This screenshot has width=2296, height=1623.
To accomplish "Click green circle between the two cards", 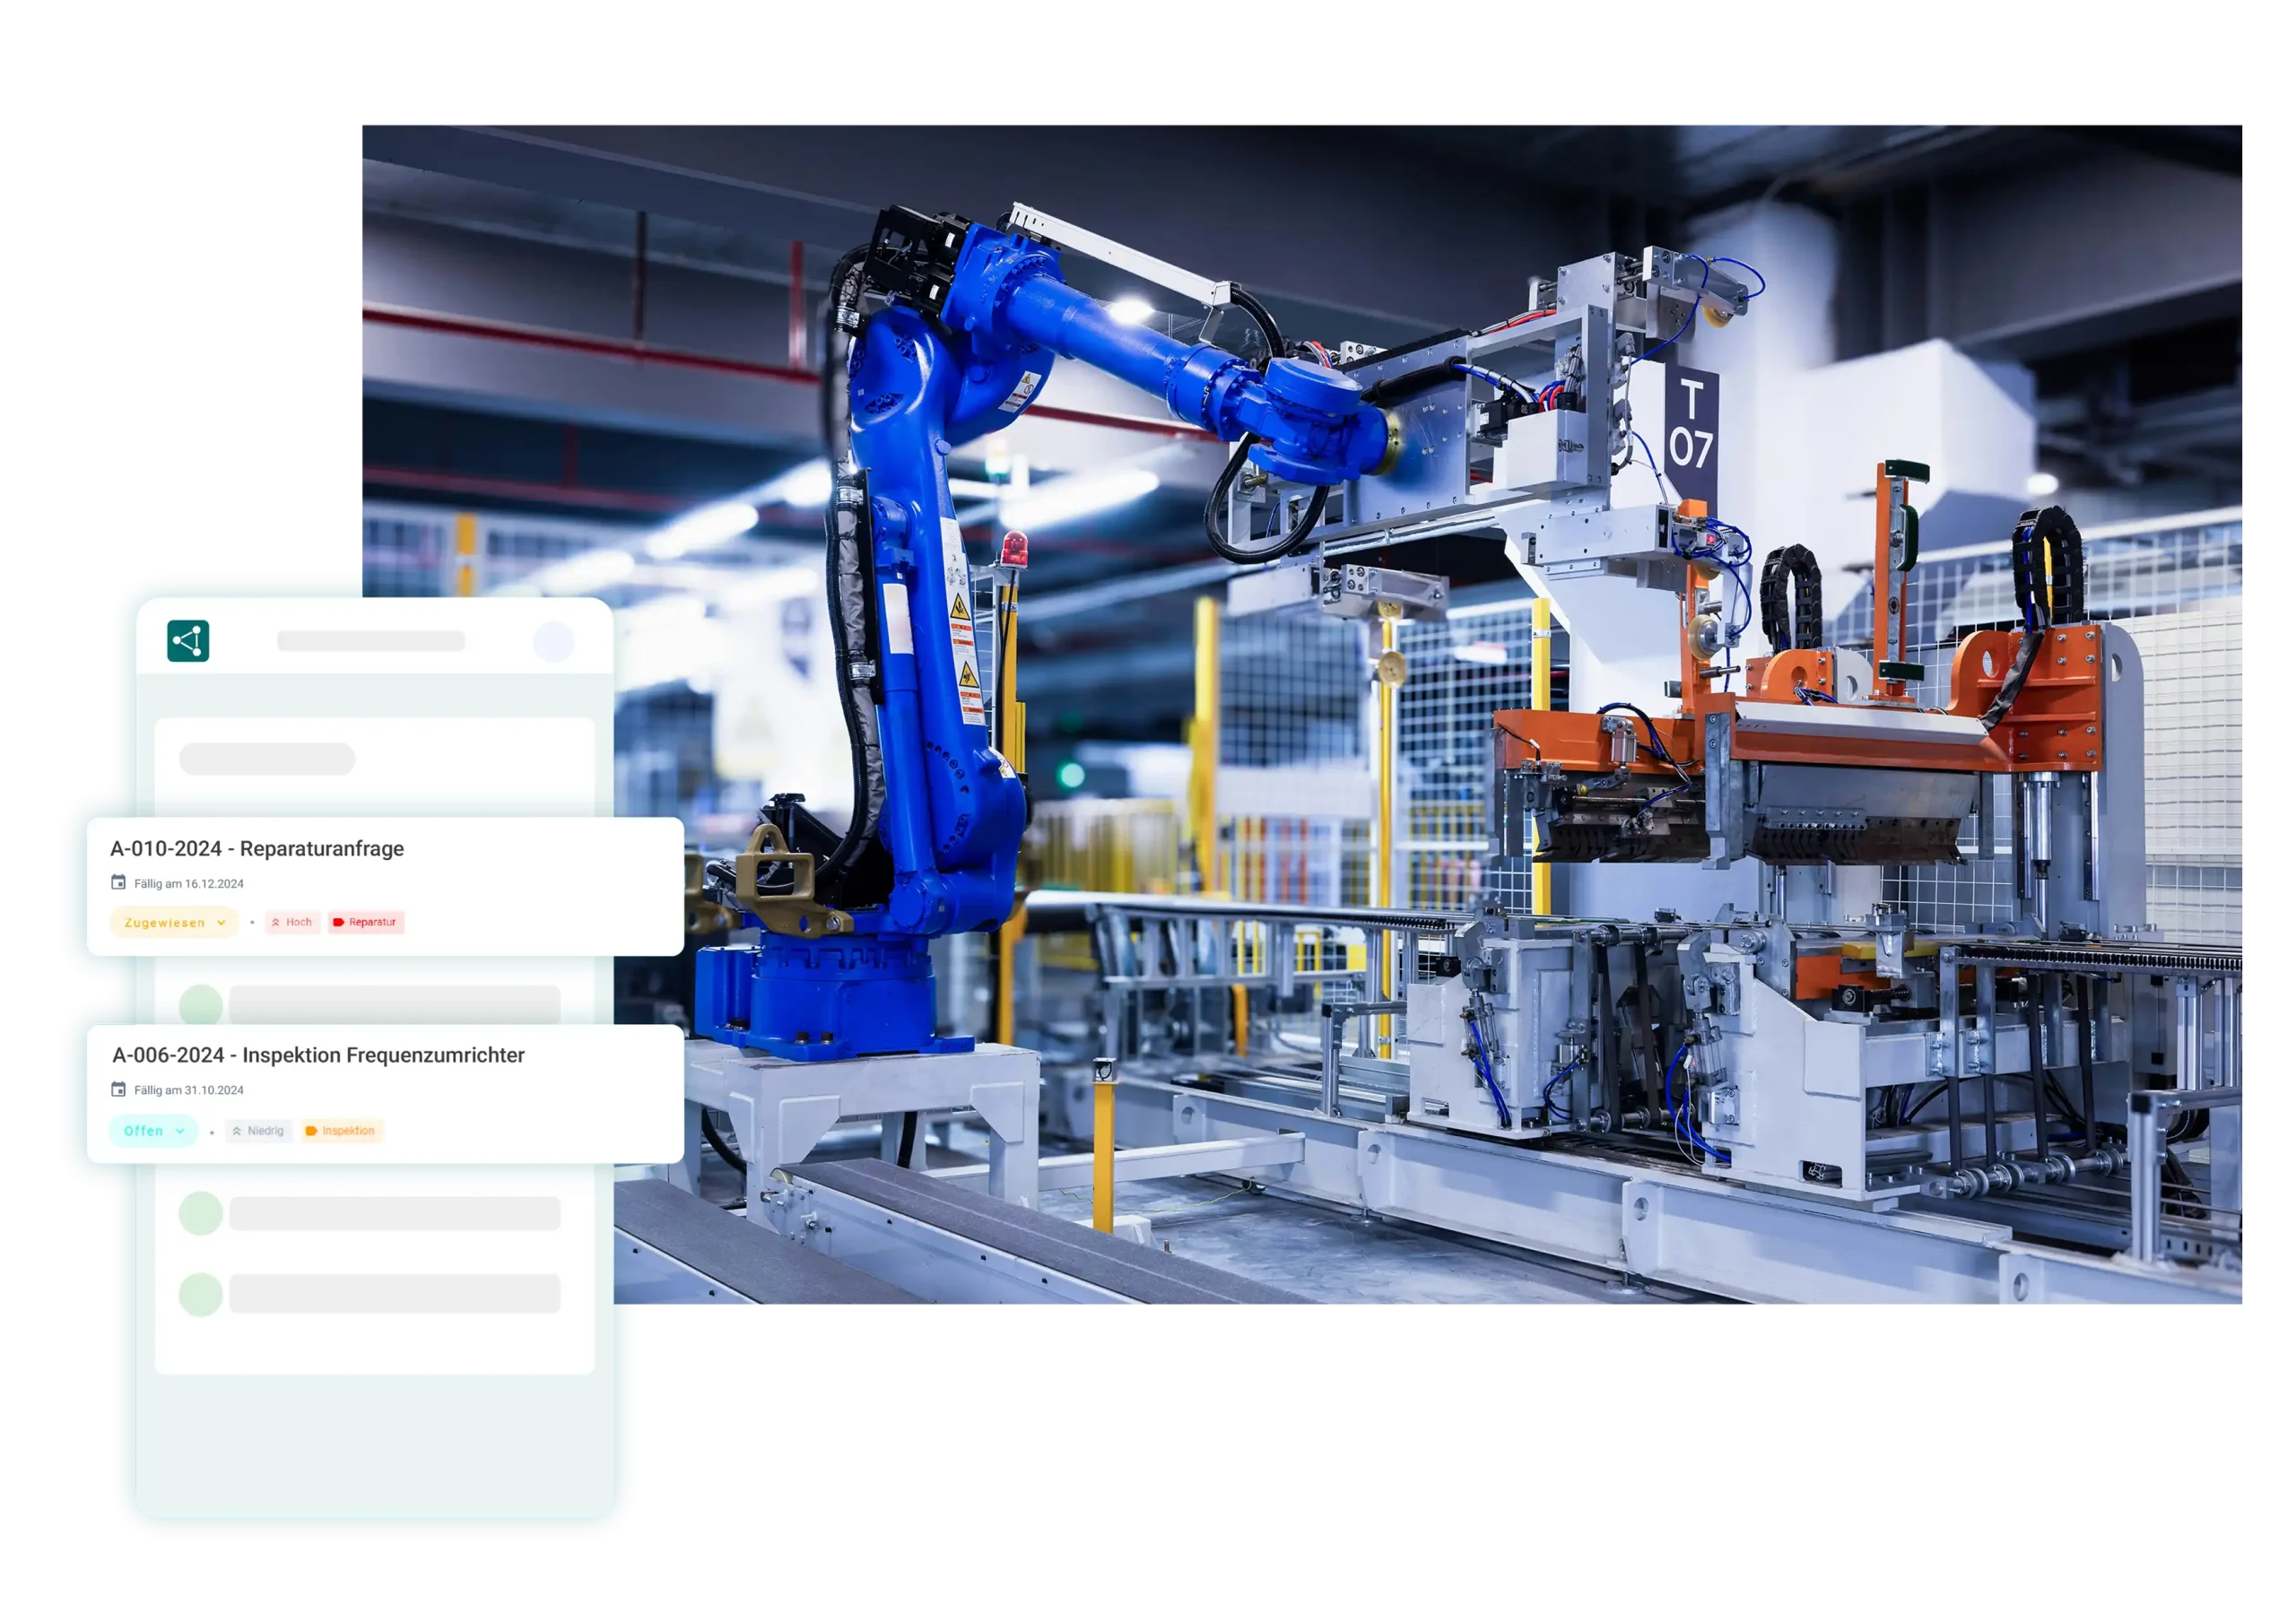I will 200,1003.
